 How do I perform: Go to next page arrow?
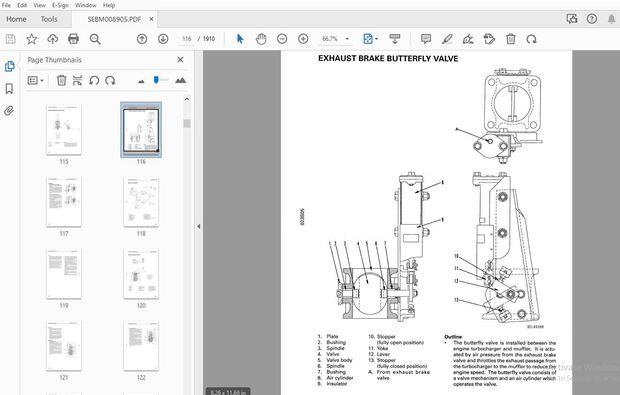pyautogui.click(x=163, y=39)
